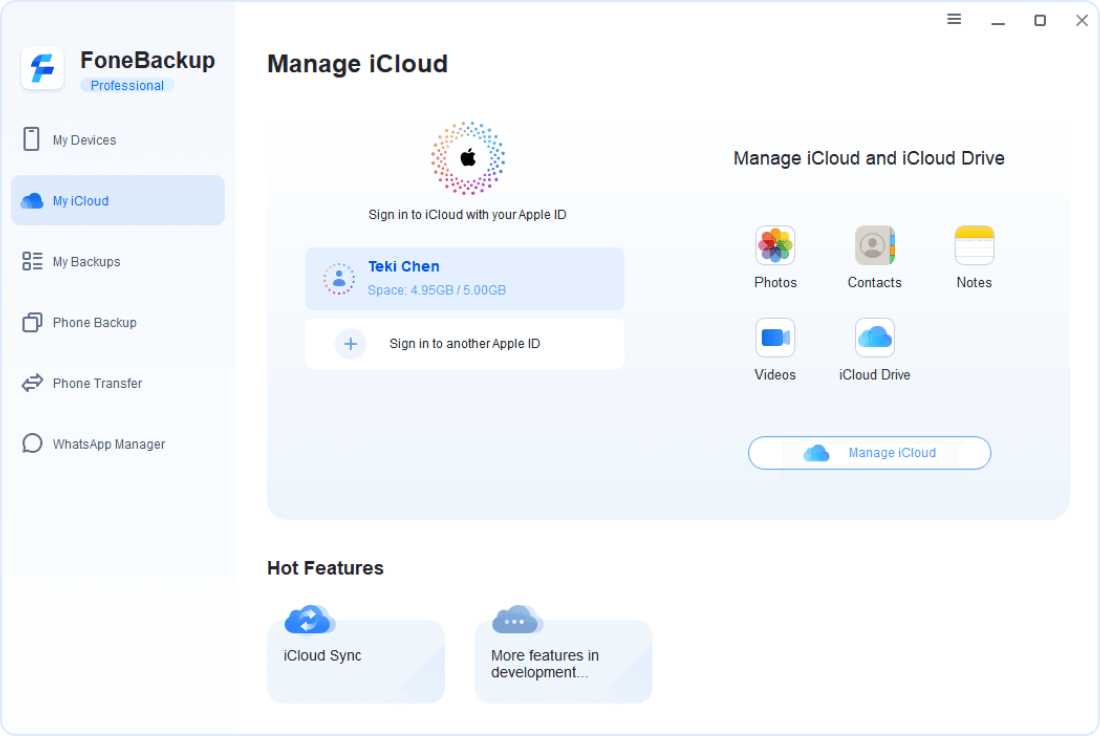Open the iCloud Drive icon
The height and width of the screenshot is (736, 1100).
874,338
